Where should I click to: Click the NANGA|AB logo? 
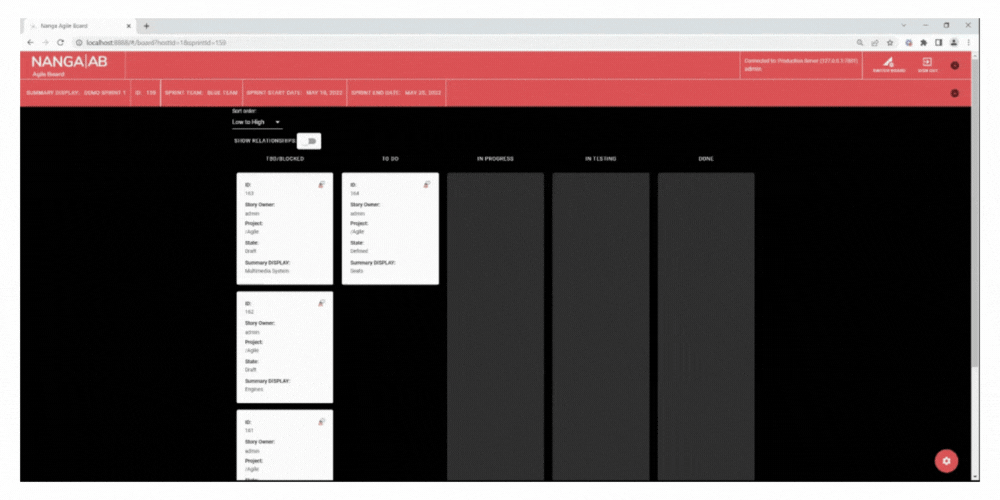tap(69, 63)
